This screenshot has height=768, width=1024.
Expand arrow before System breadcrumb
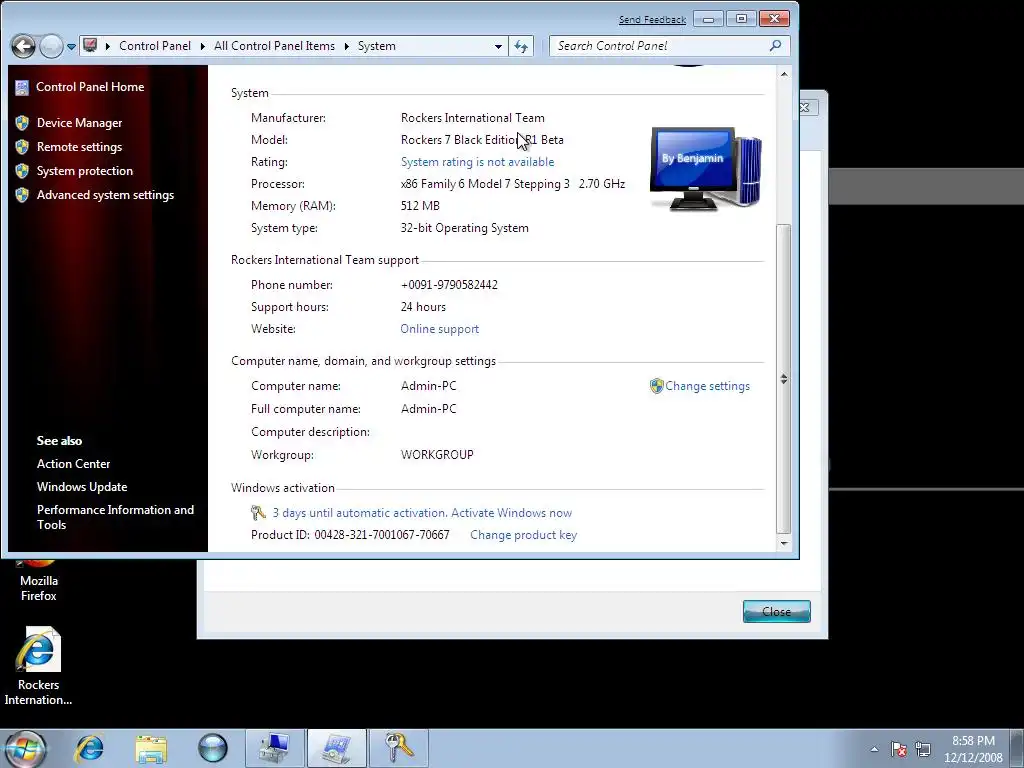346,46
